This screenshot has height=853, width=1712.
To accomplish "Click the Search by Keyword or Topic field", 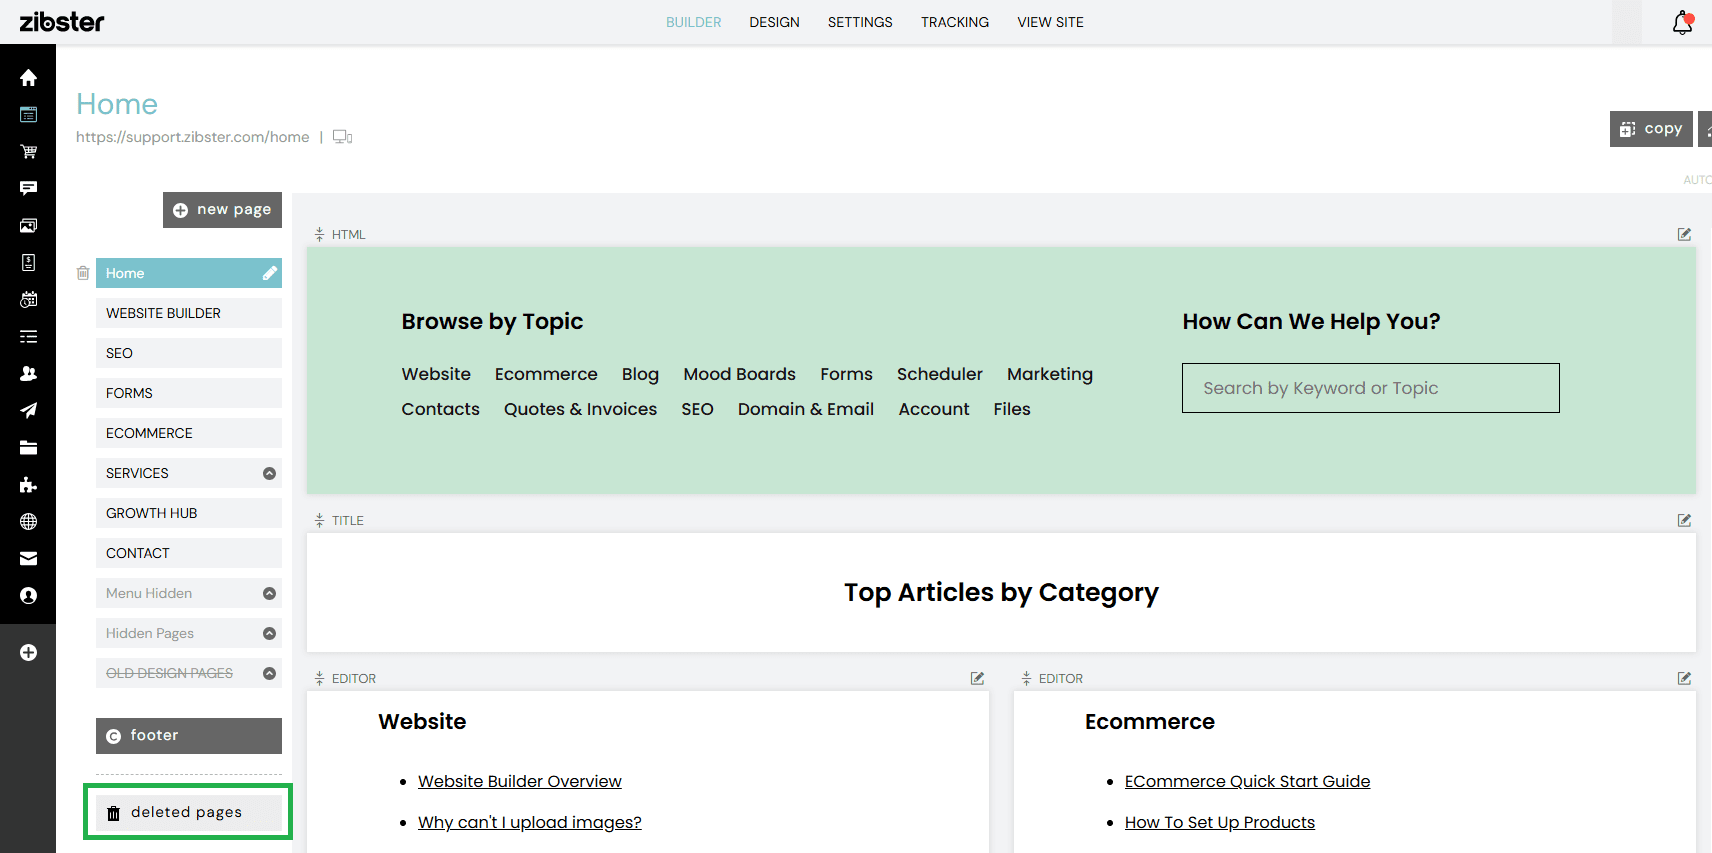I will click(x=1371, y=388).
